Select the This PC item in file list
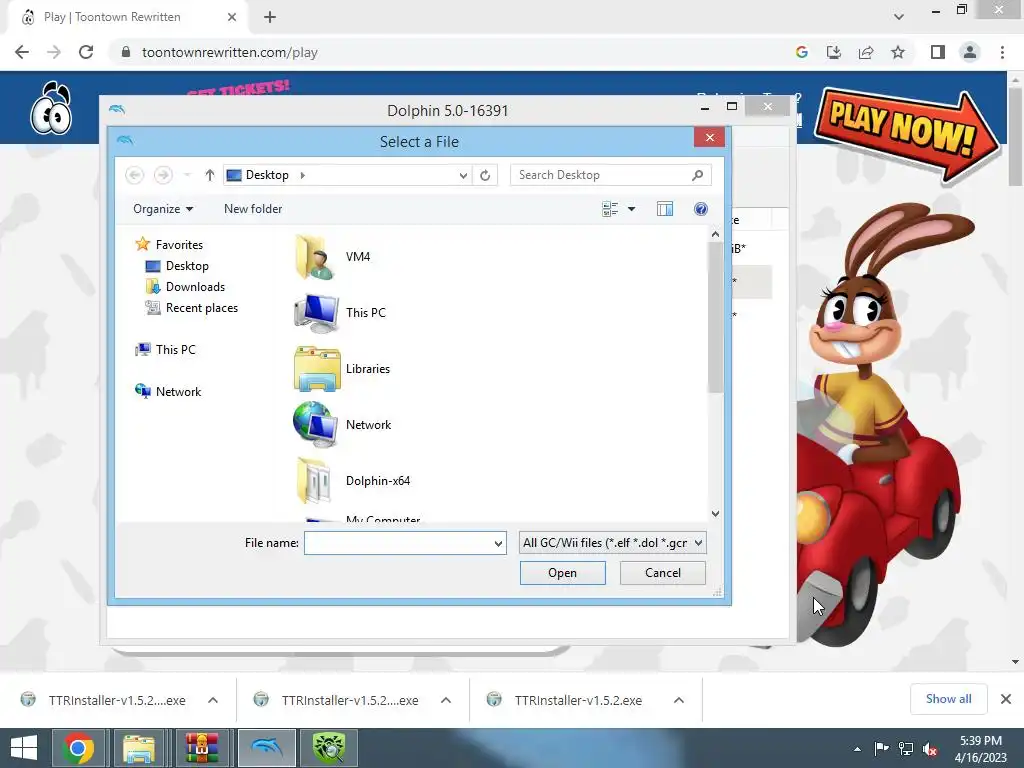The width and height of the screenshot is (1024, 768). (340, 313)
